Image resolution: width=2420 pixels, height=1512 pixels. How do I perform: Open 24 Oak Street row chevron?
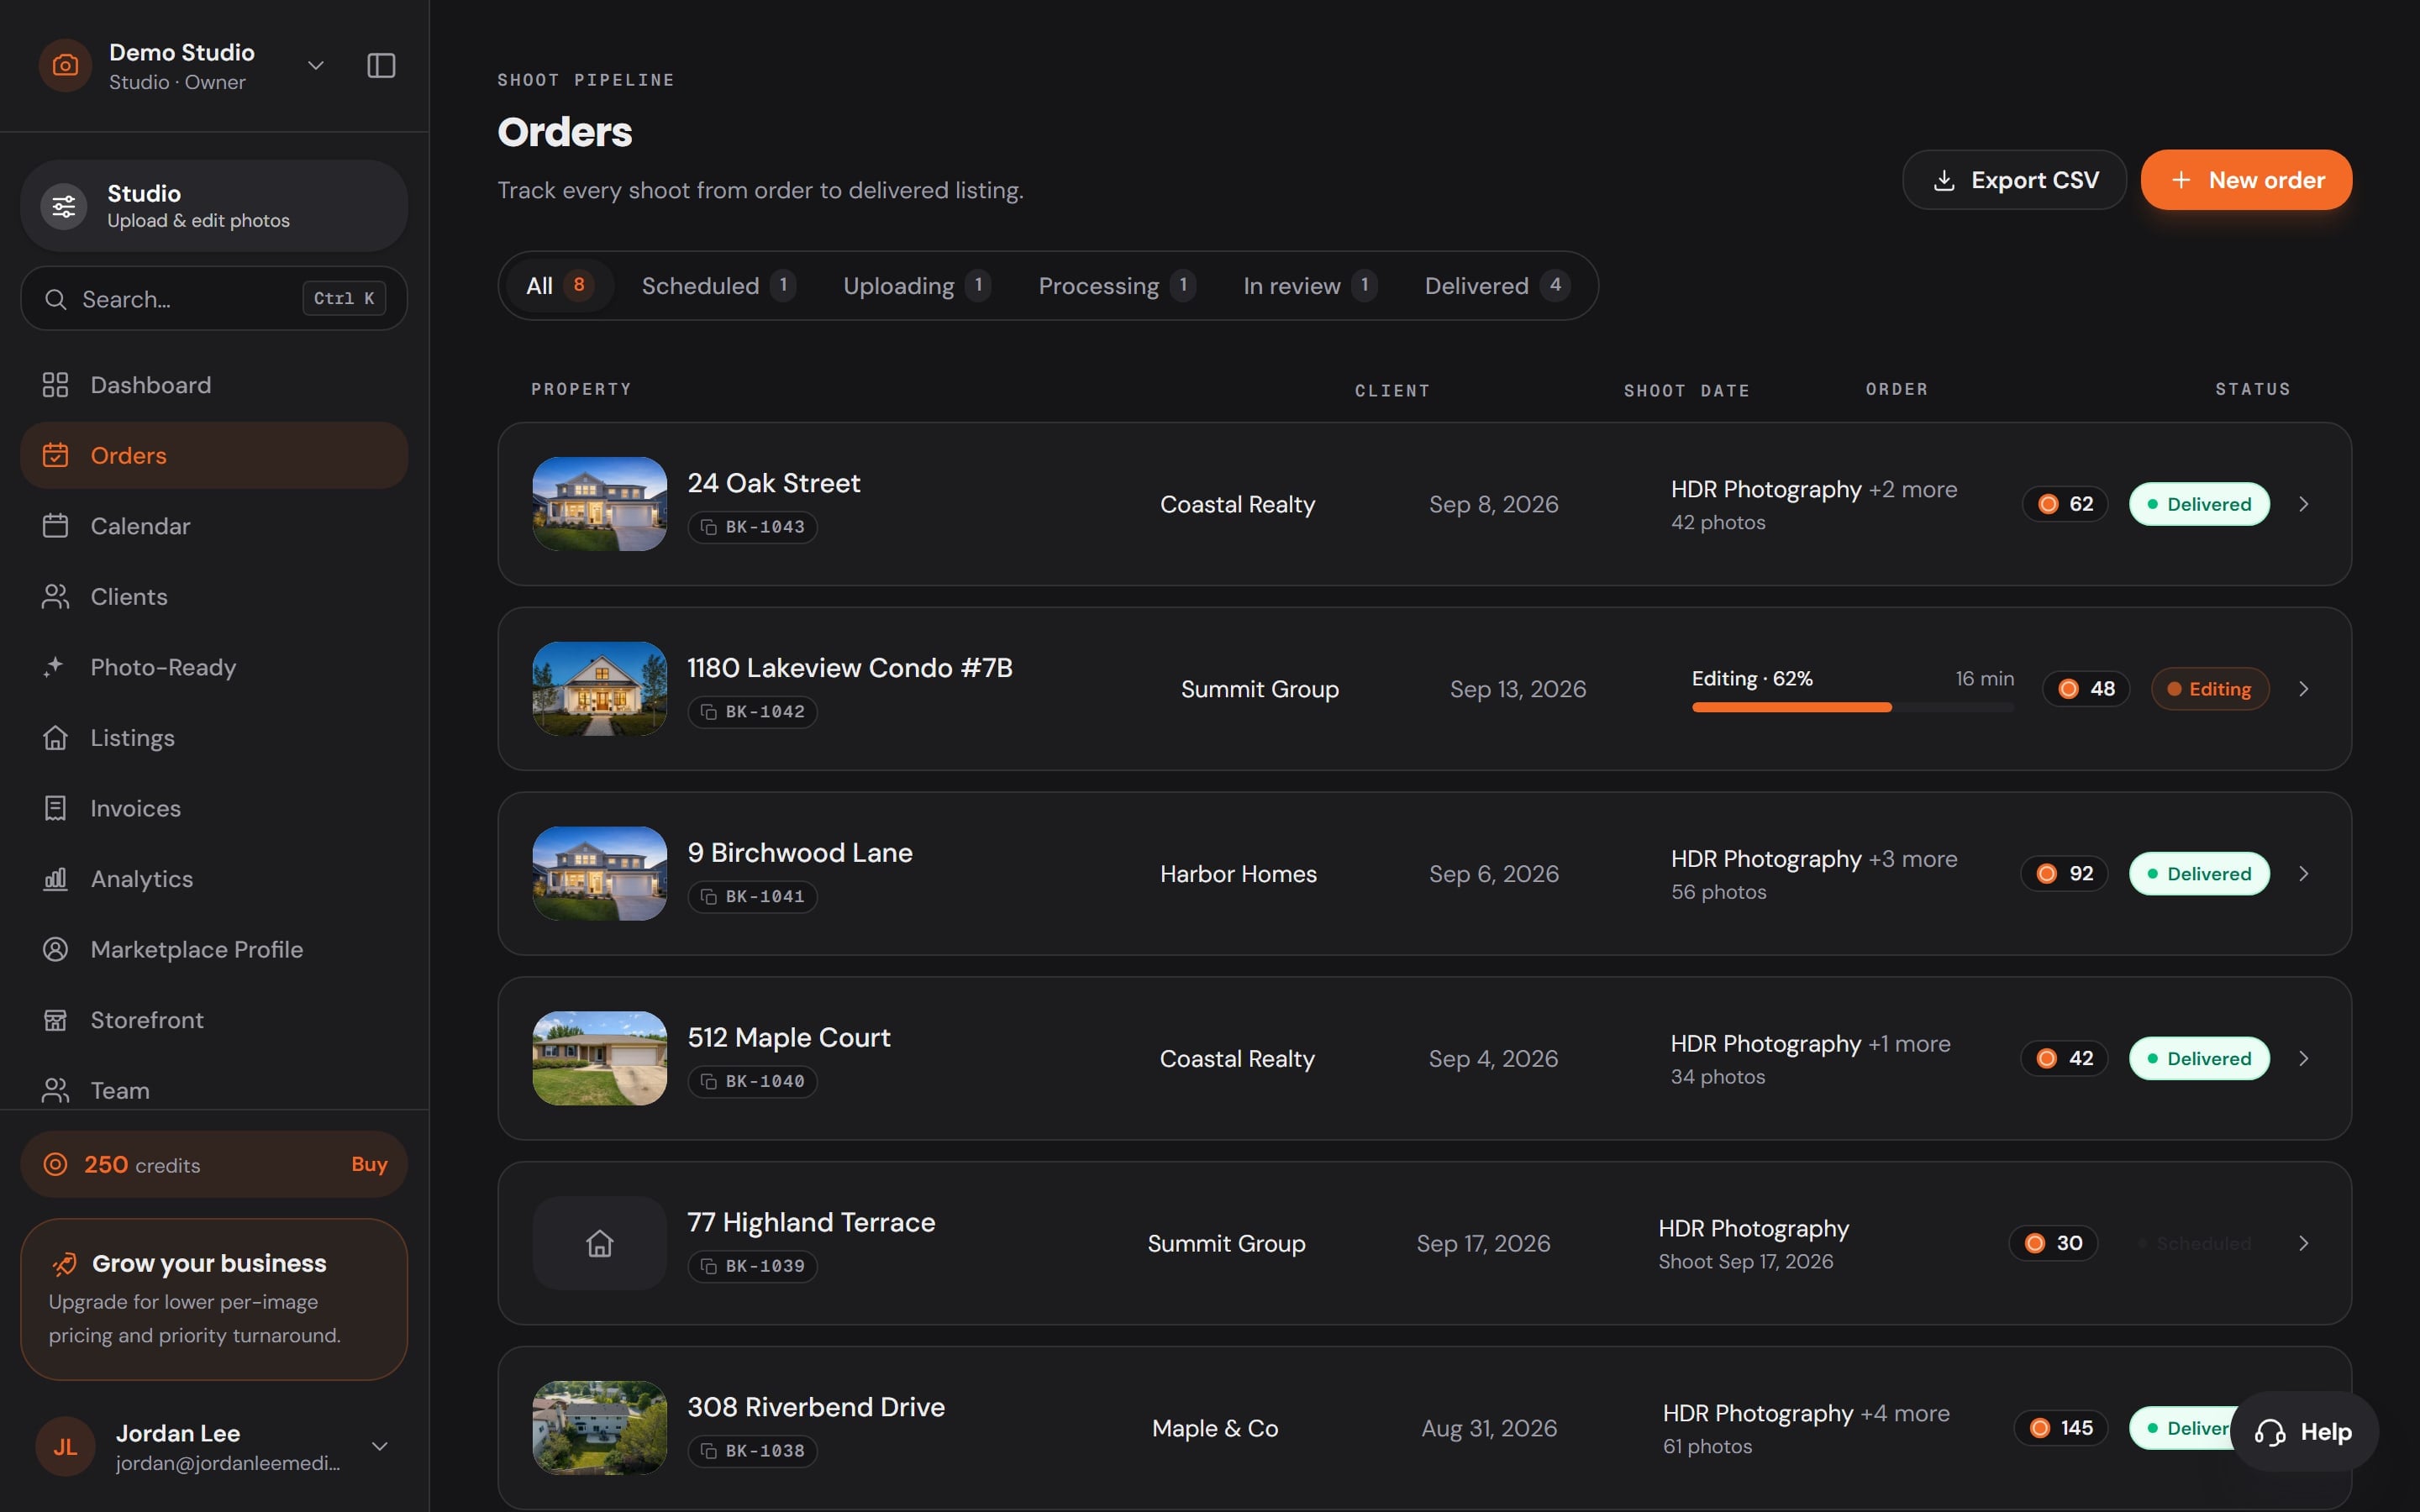tap(2304, 504)
